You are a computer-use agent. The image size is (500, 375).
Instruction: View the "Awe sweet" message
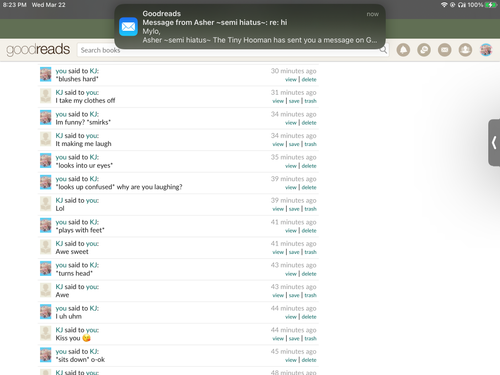[x=278, y=252]
